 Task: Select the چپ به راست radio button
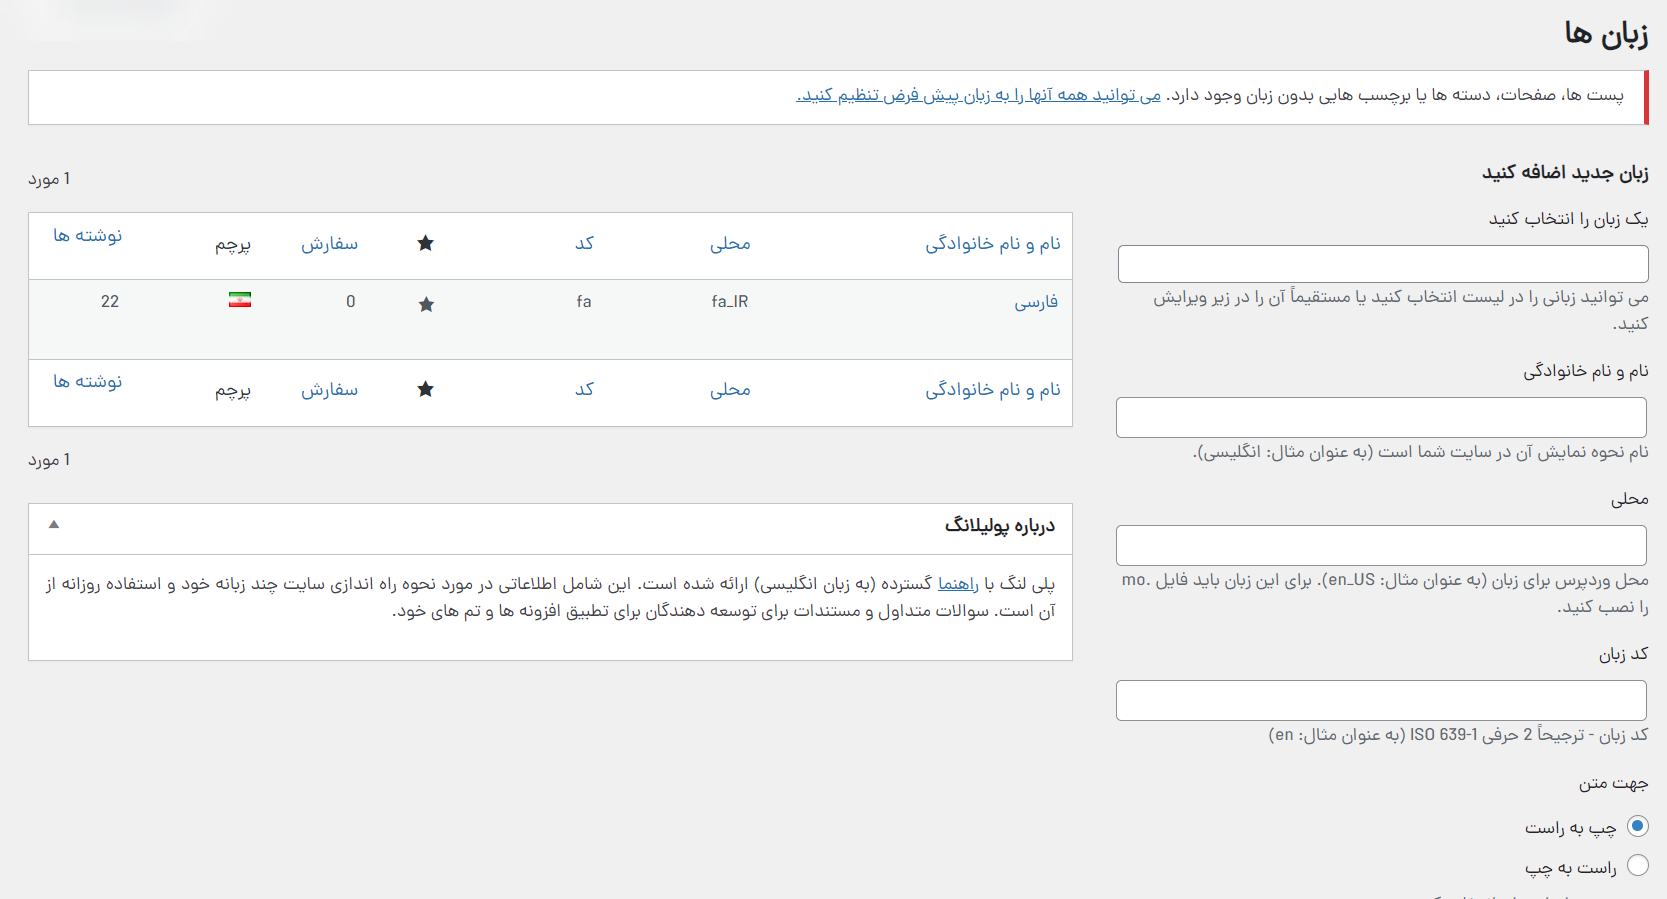click(x=1637, y=826)
